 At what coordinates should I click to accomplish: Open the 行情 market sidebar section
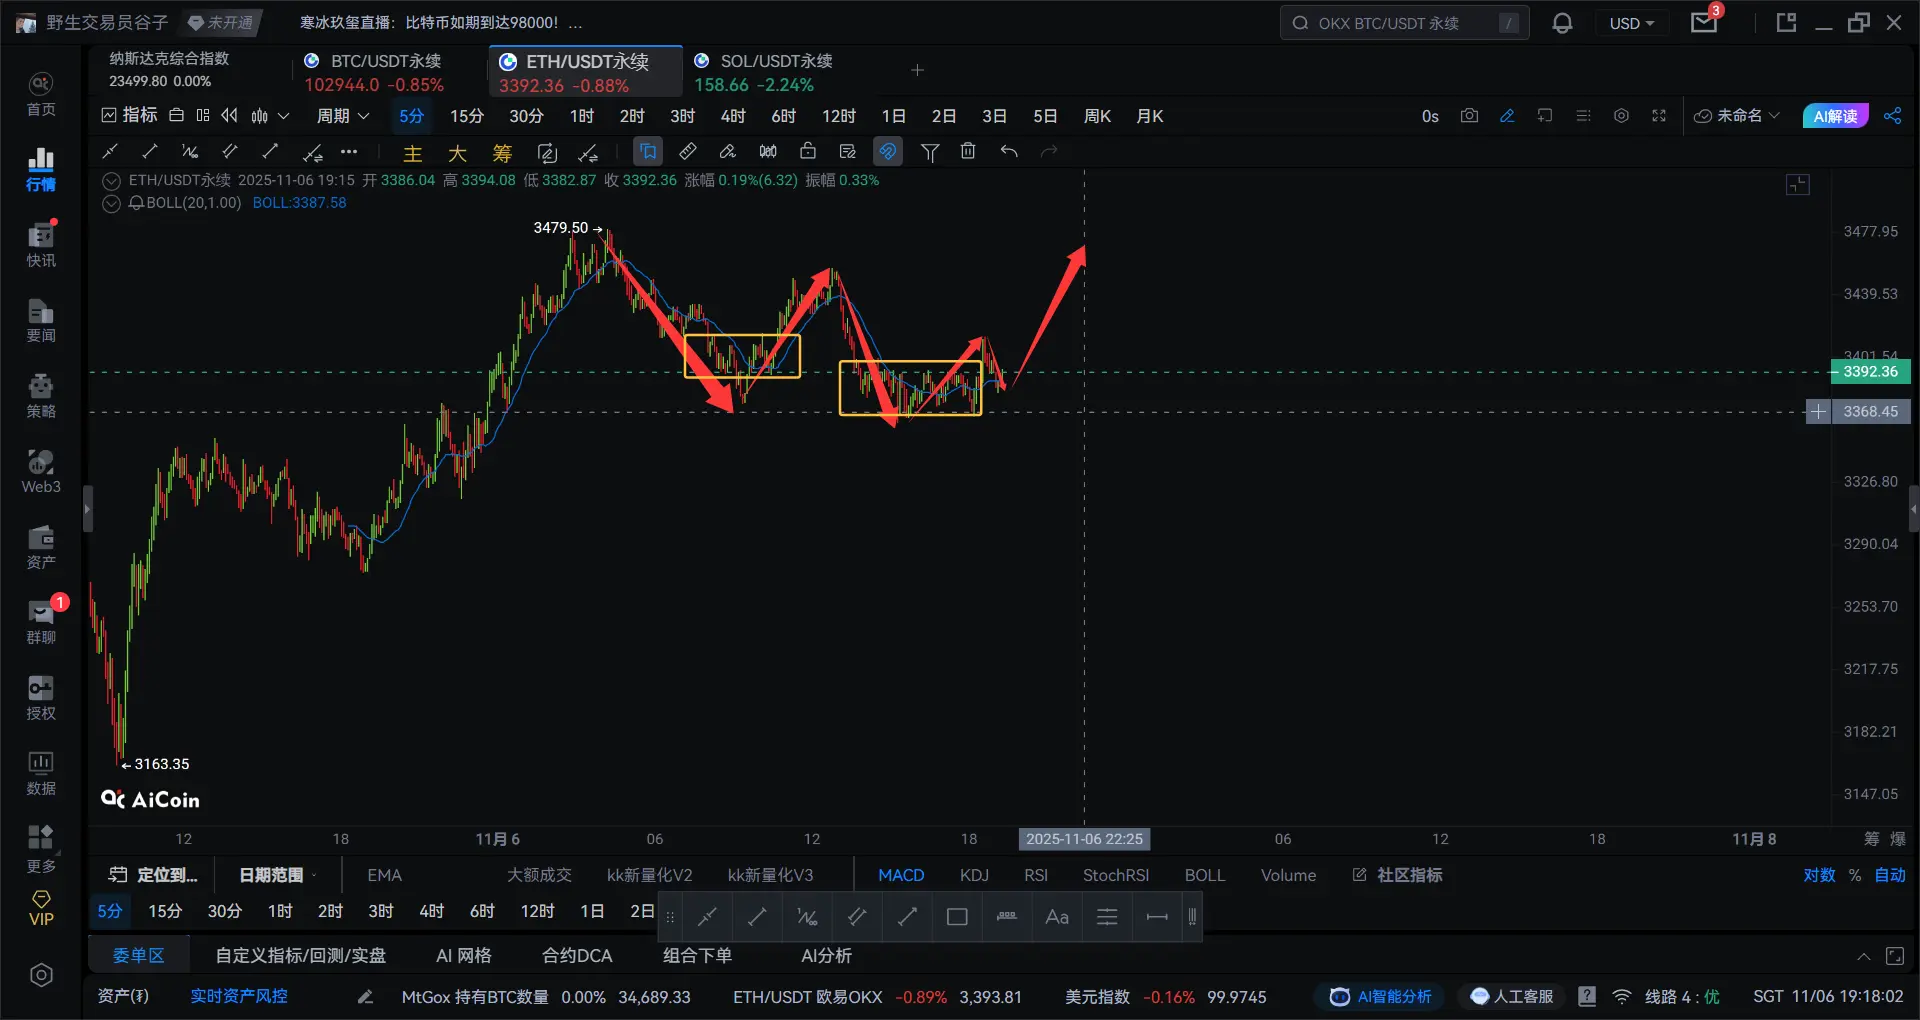[41, 169]
